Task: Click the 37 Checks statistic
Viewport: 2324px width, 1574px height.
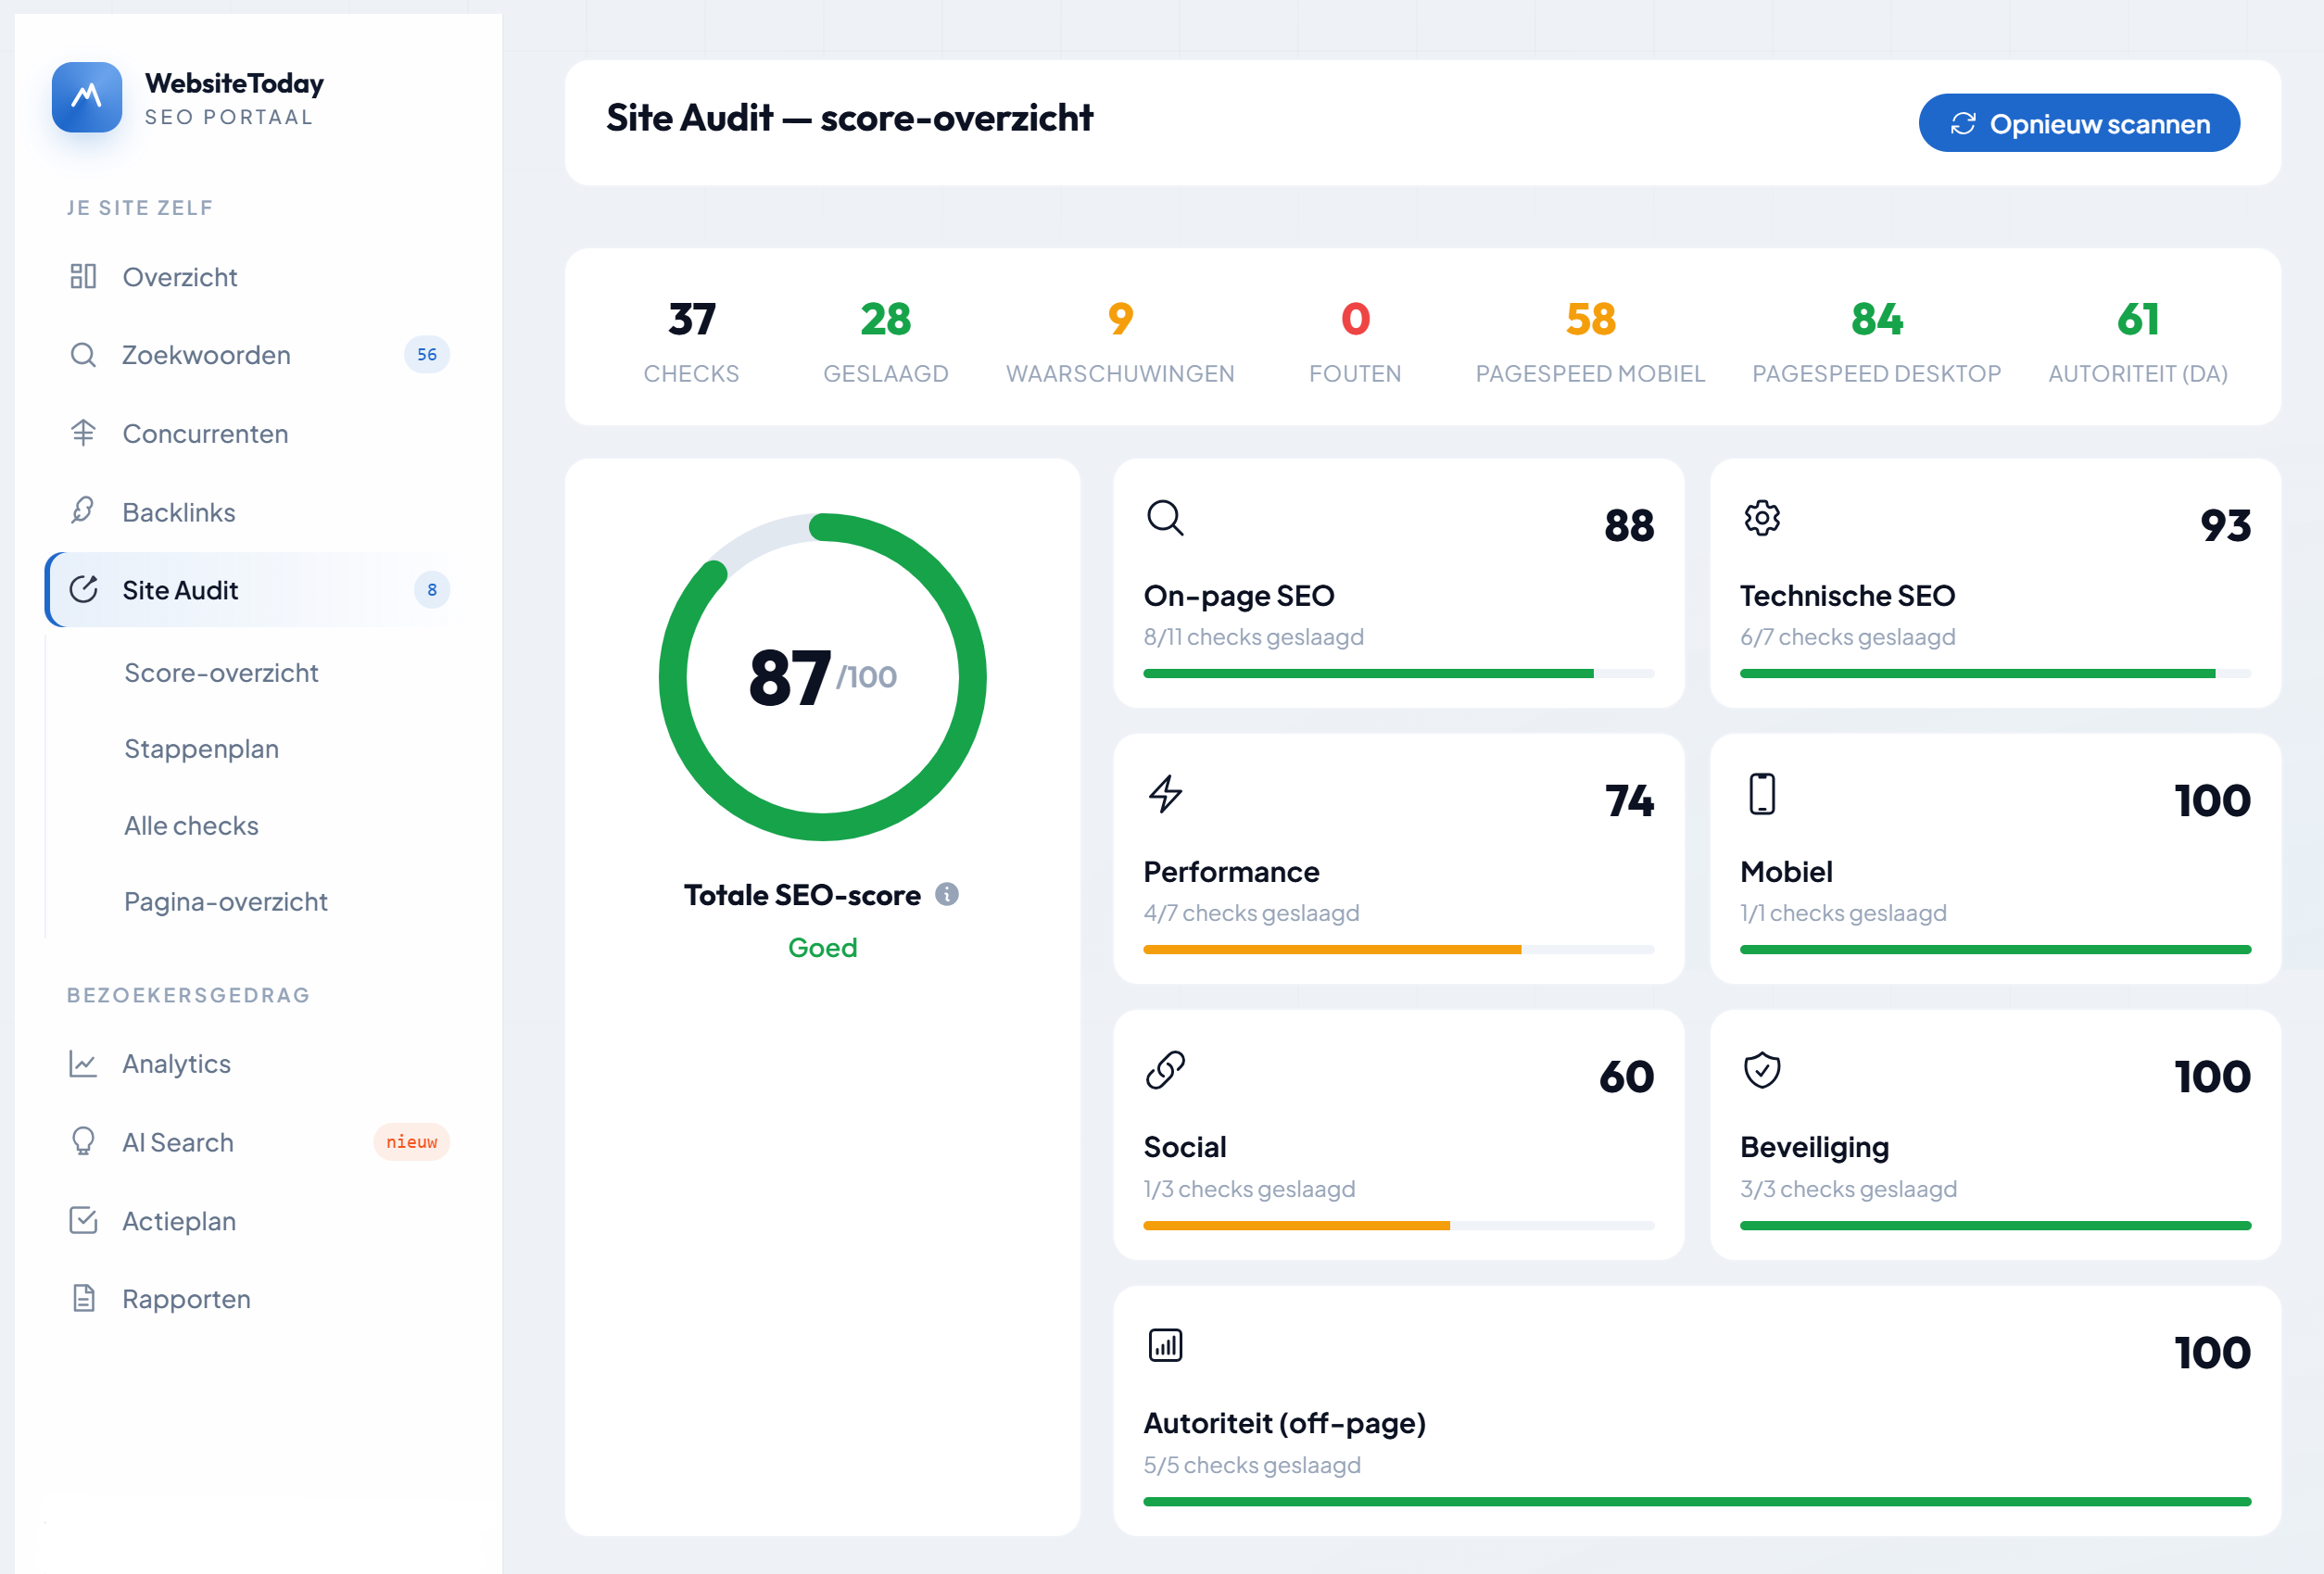Action: tap(691, 342)
